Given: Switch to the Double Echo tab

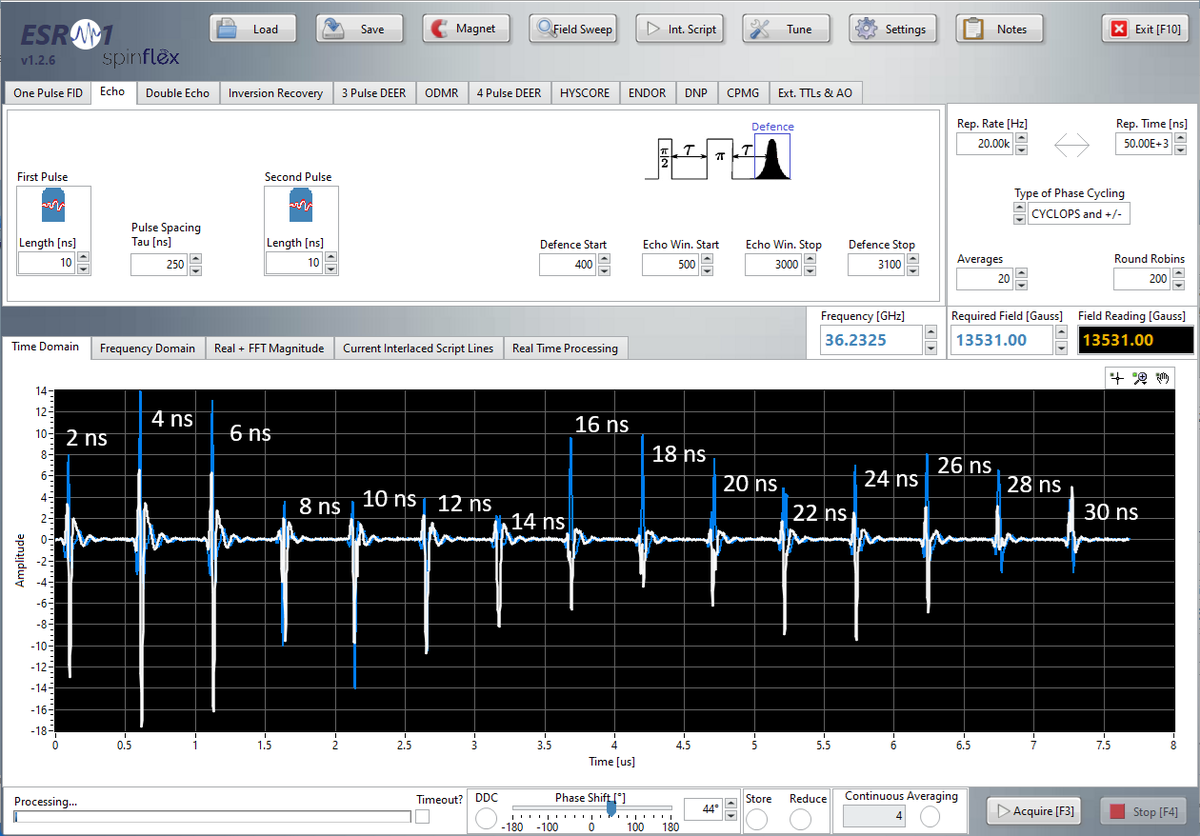Looking at the screenshot, I should [178, 93].
